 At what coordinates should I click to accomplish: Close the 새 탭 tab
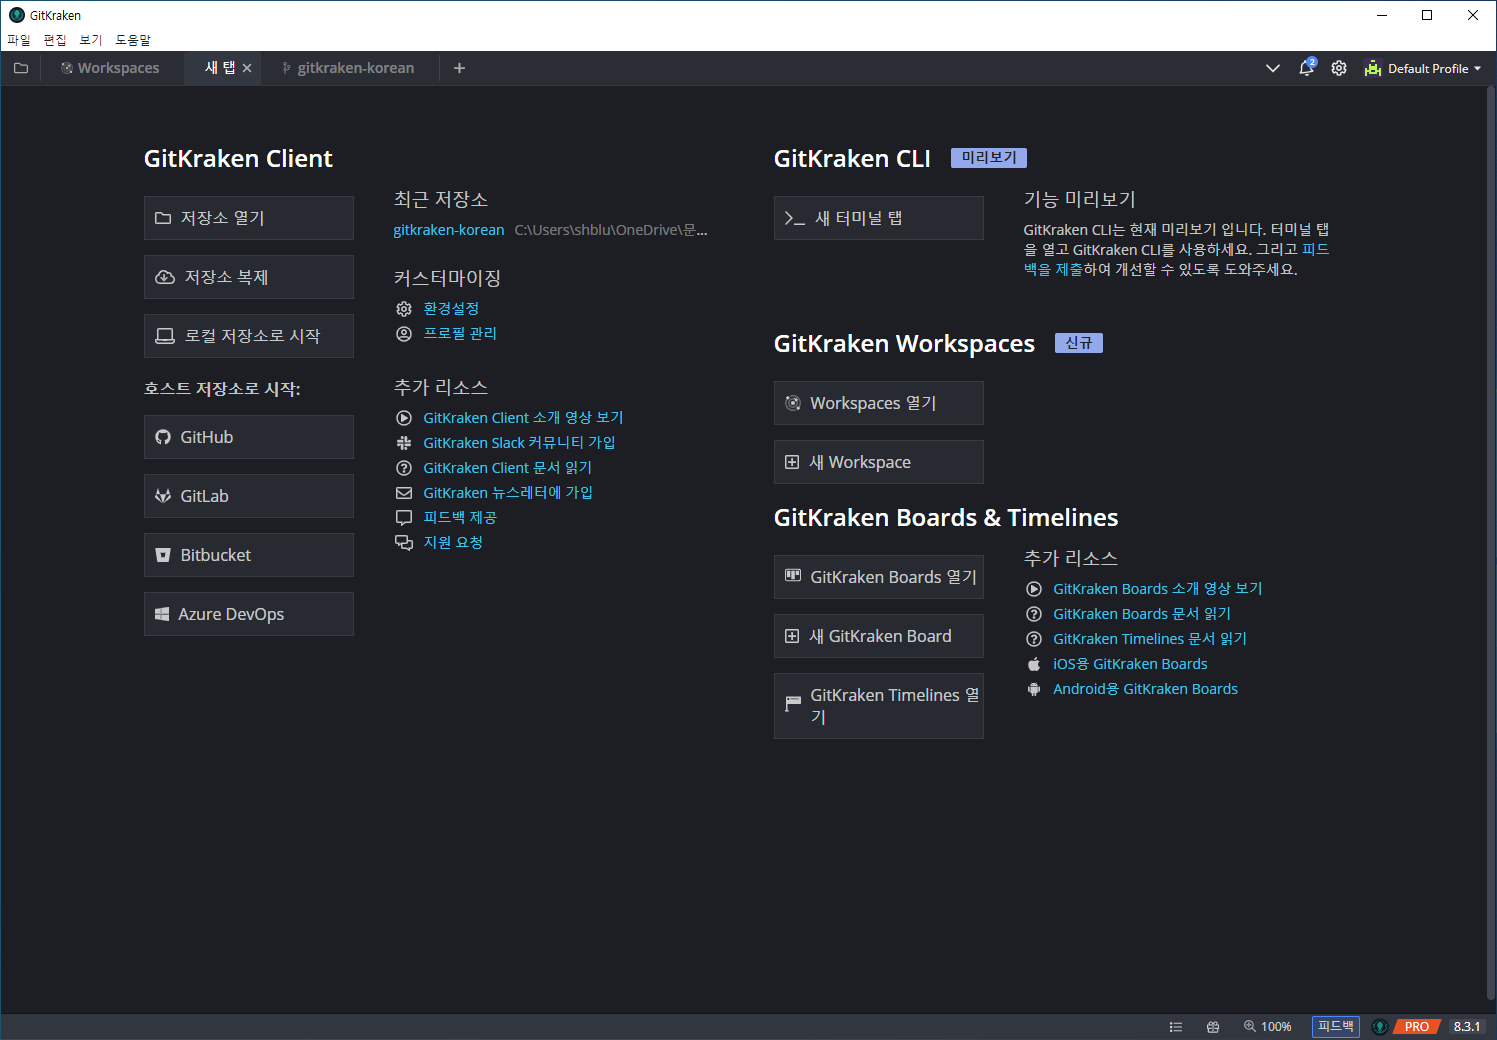pyautogui.click(x=247, y=68)
